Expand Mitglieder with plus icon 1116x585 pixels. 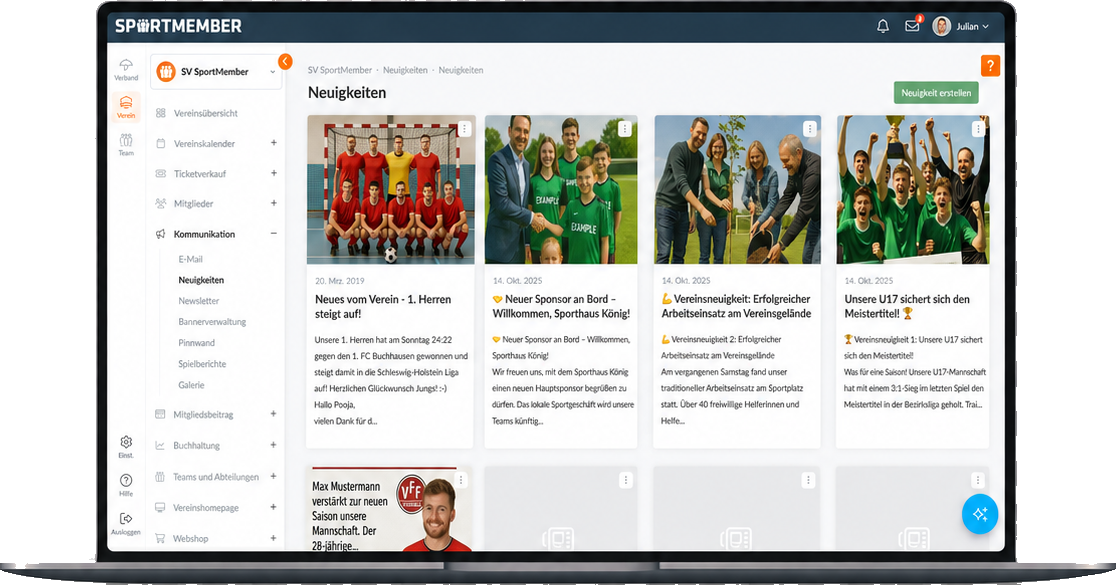(x=273, y=203)
